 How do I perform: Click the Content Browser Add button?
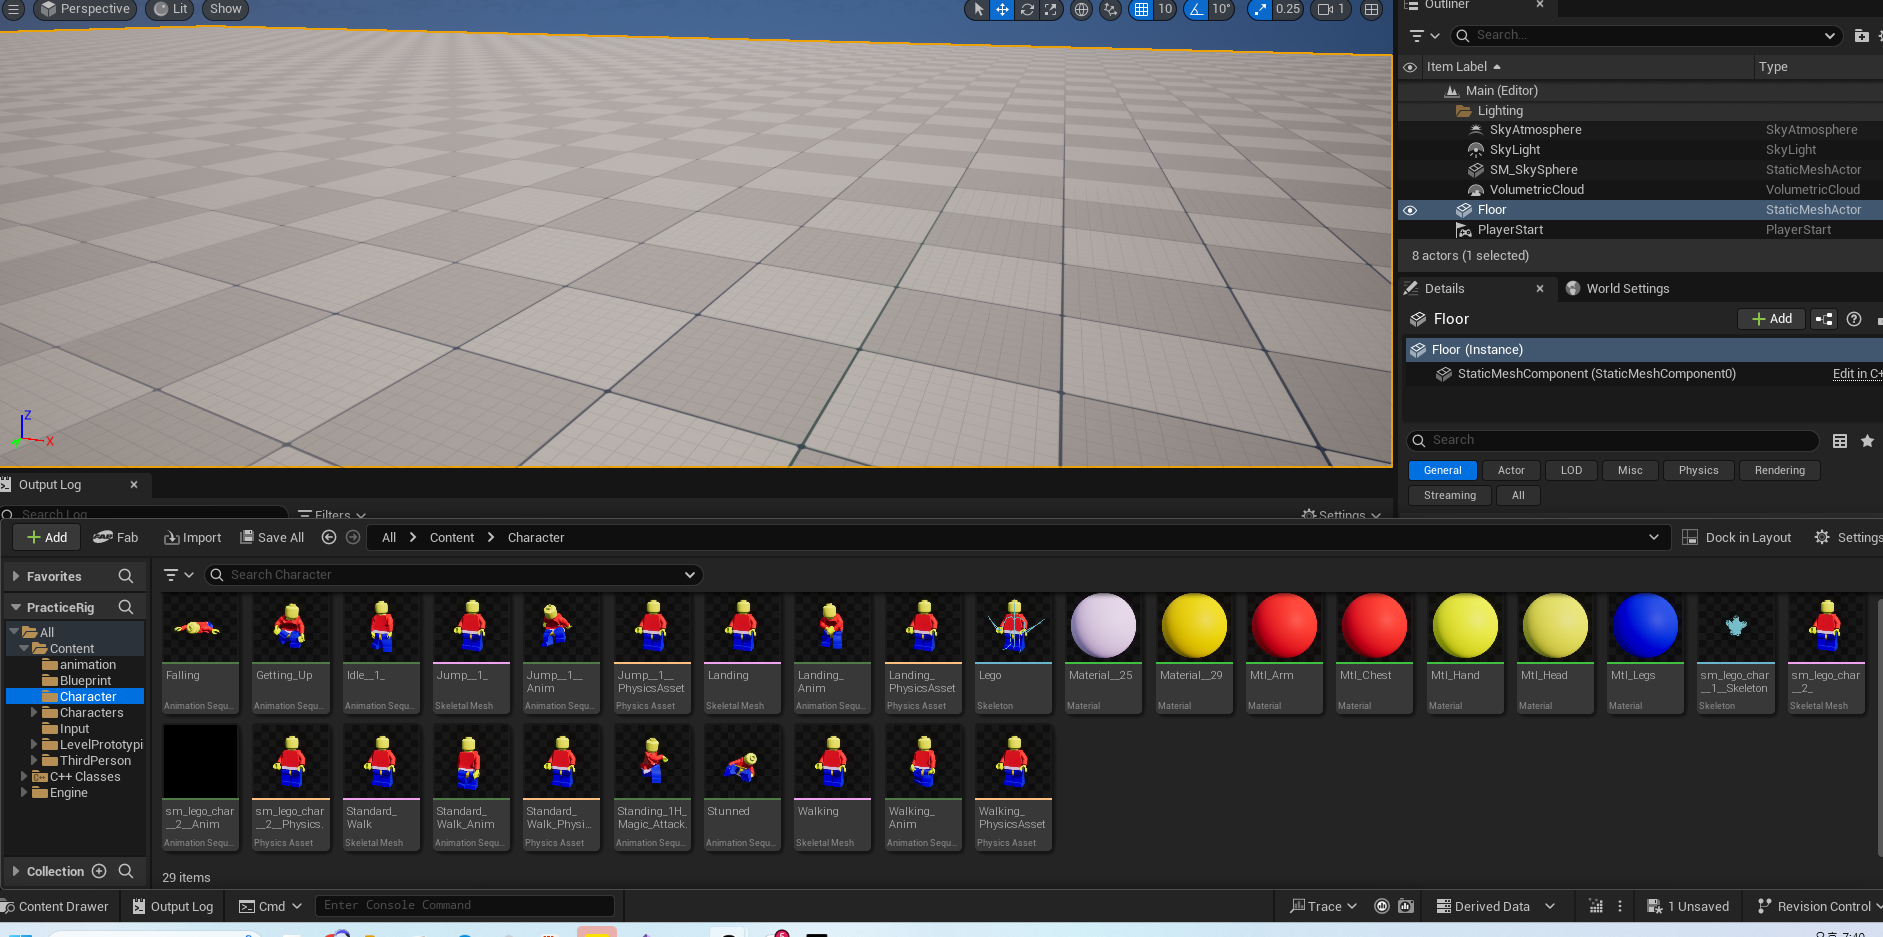pyautogui.click(x=46, y=538)
